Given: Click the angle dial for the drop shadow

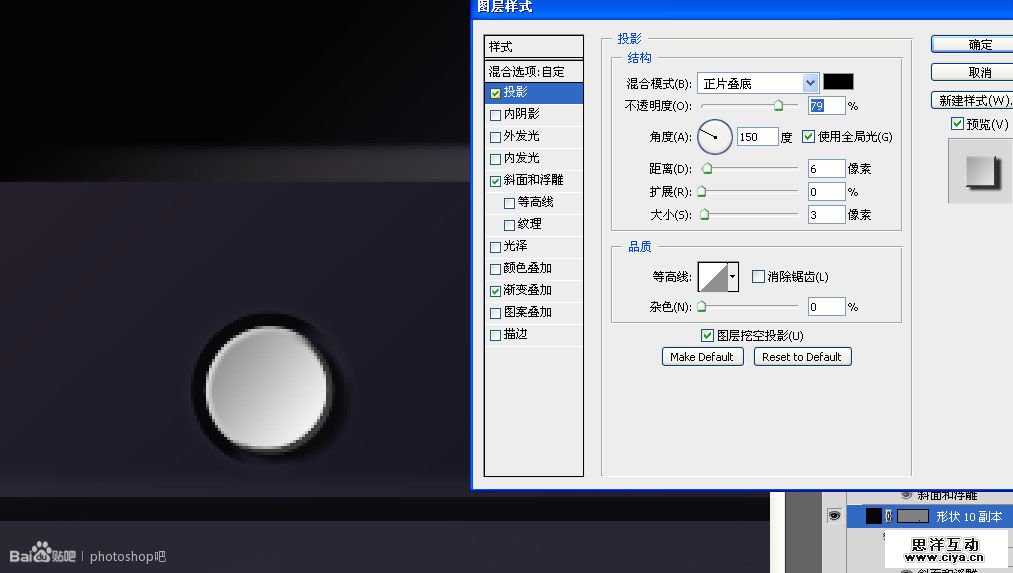Looking at the screenshot, I should (x=715, y=137).
